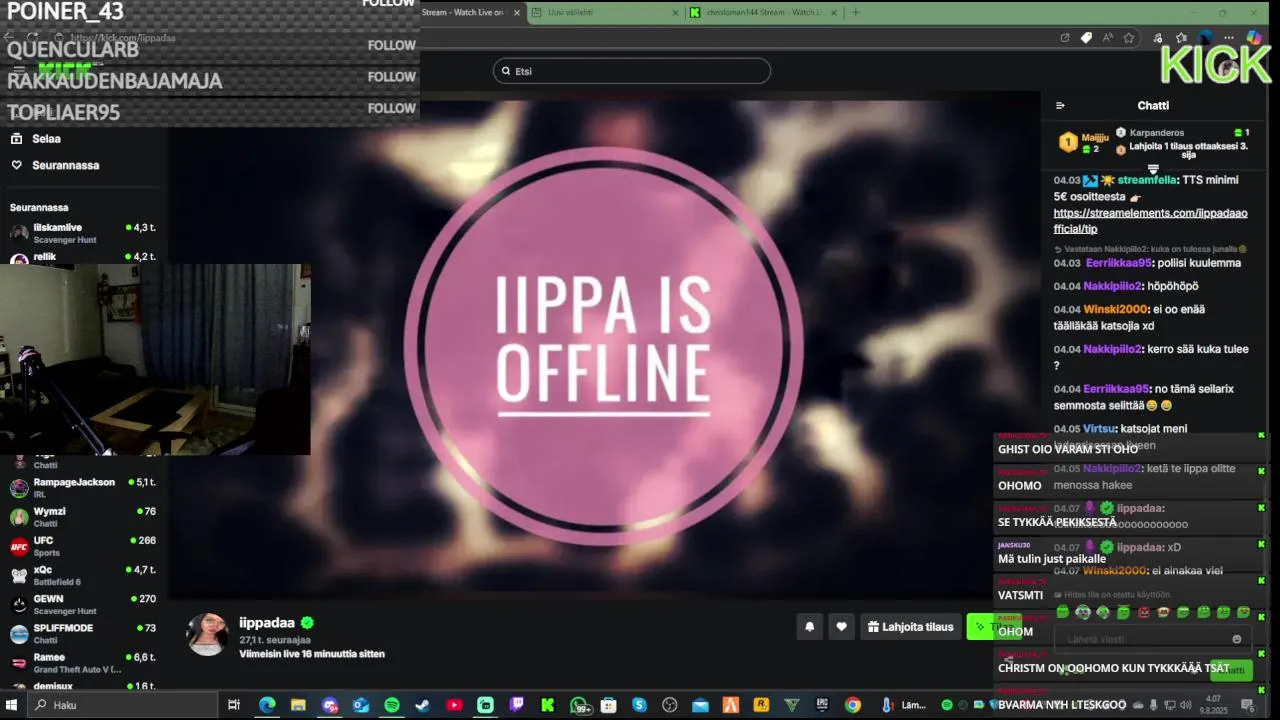This screenshot has height=720, width=1280.
Task: Click the Haku taskbar search box
Action: coord(120,705)
